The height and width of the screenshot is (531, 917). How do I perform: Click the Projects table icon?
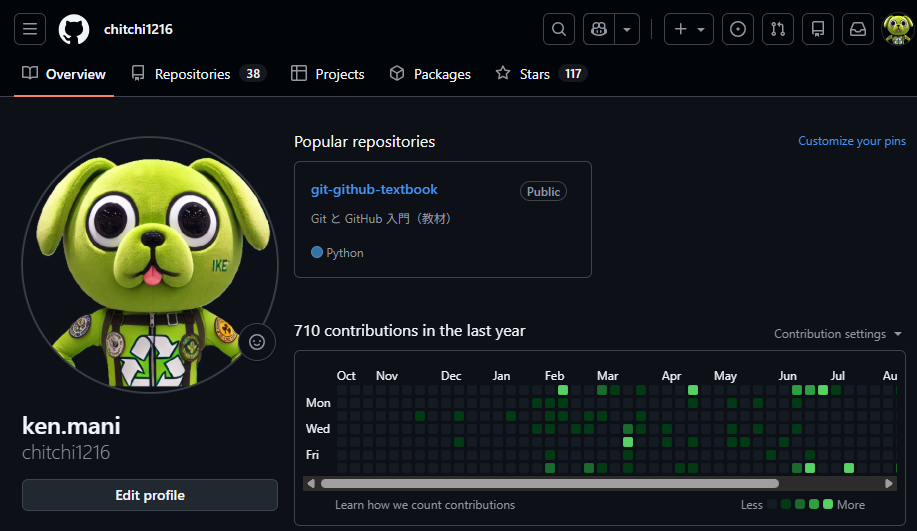(x=299, y=73)
